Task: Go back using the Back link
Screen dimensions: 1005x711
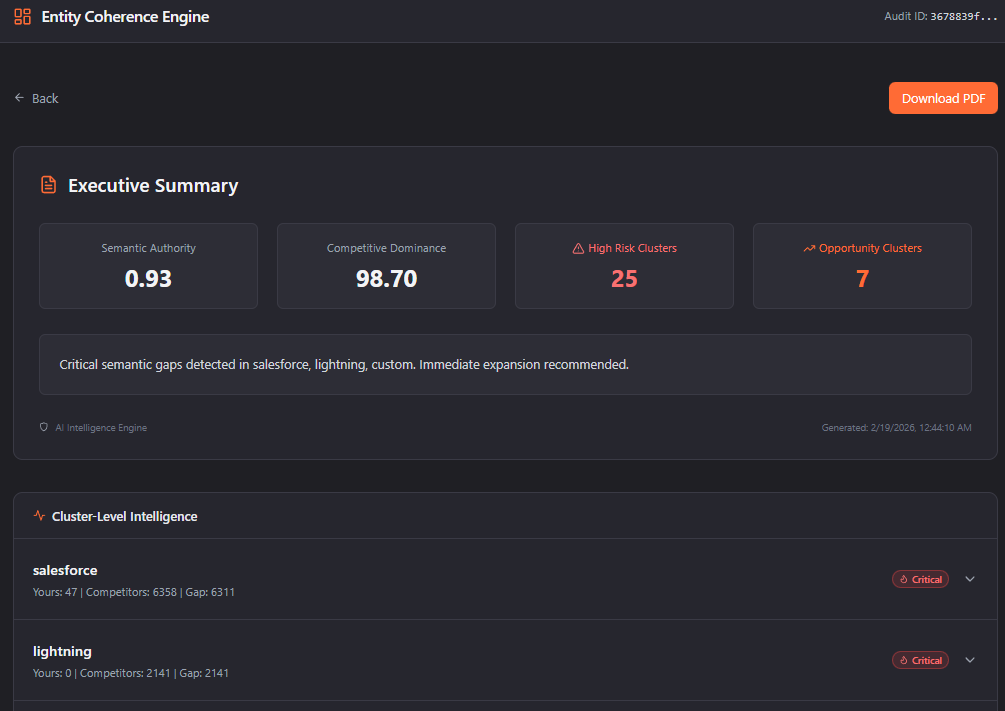Action: 45,98
